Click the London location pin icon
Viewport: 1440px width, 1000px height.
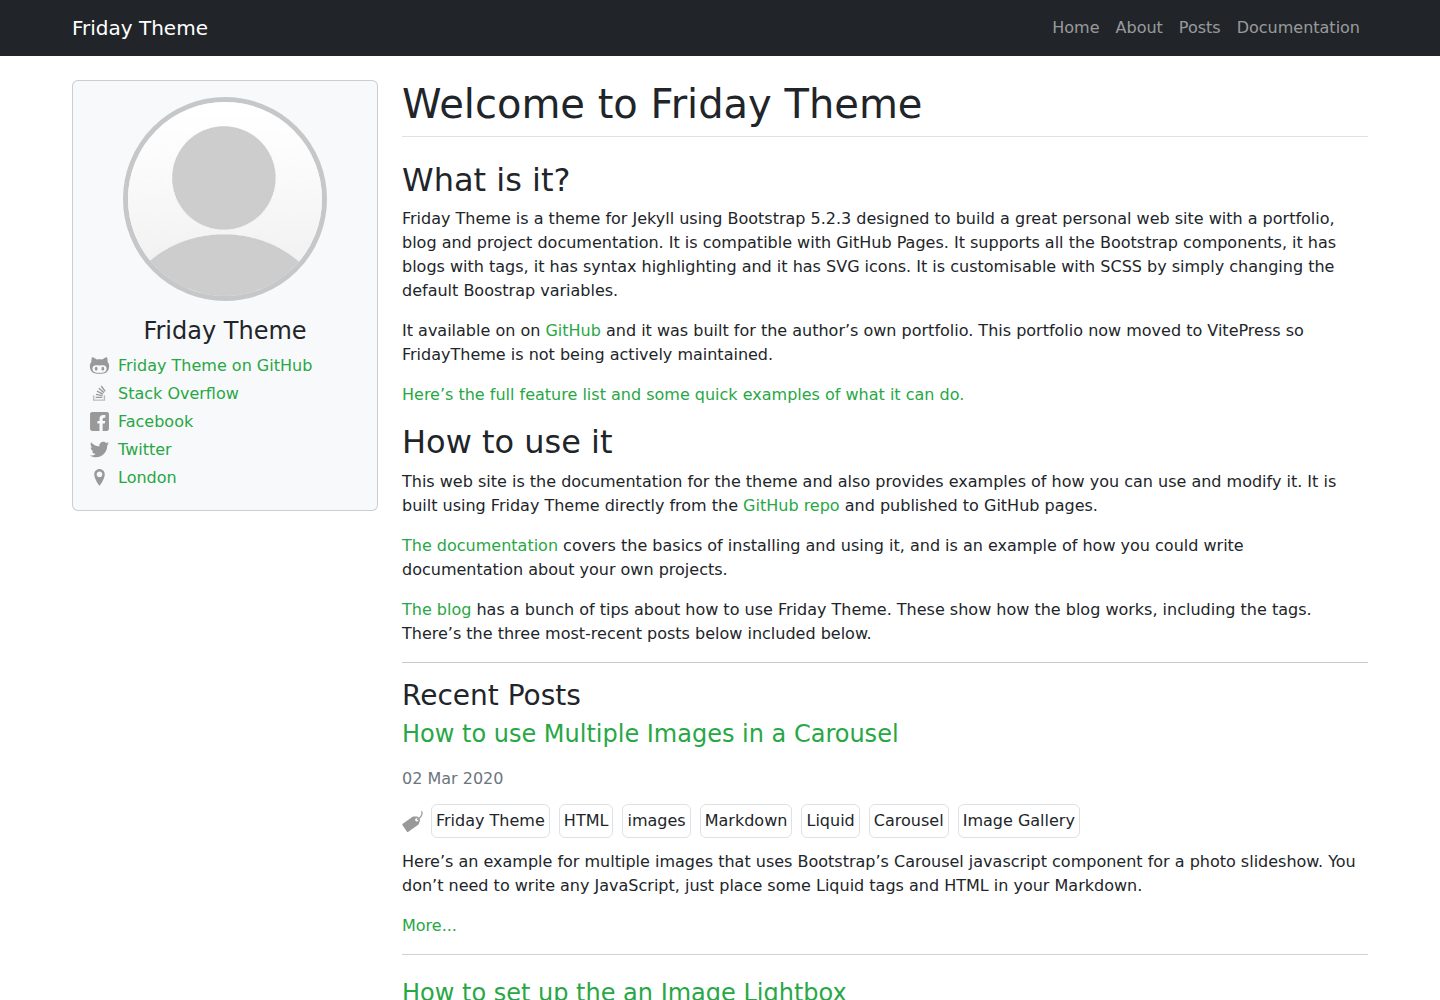[99, 478]
